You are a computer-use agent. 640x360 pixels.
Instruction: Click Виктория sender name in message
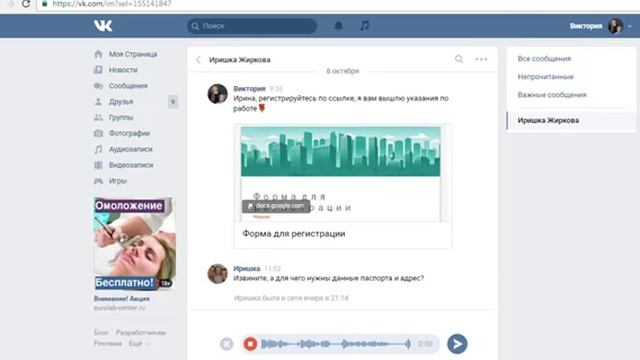(x=249, y=89)
